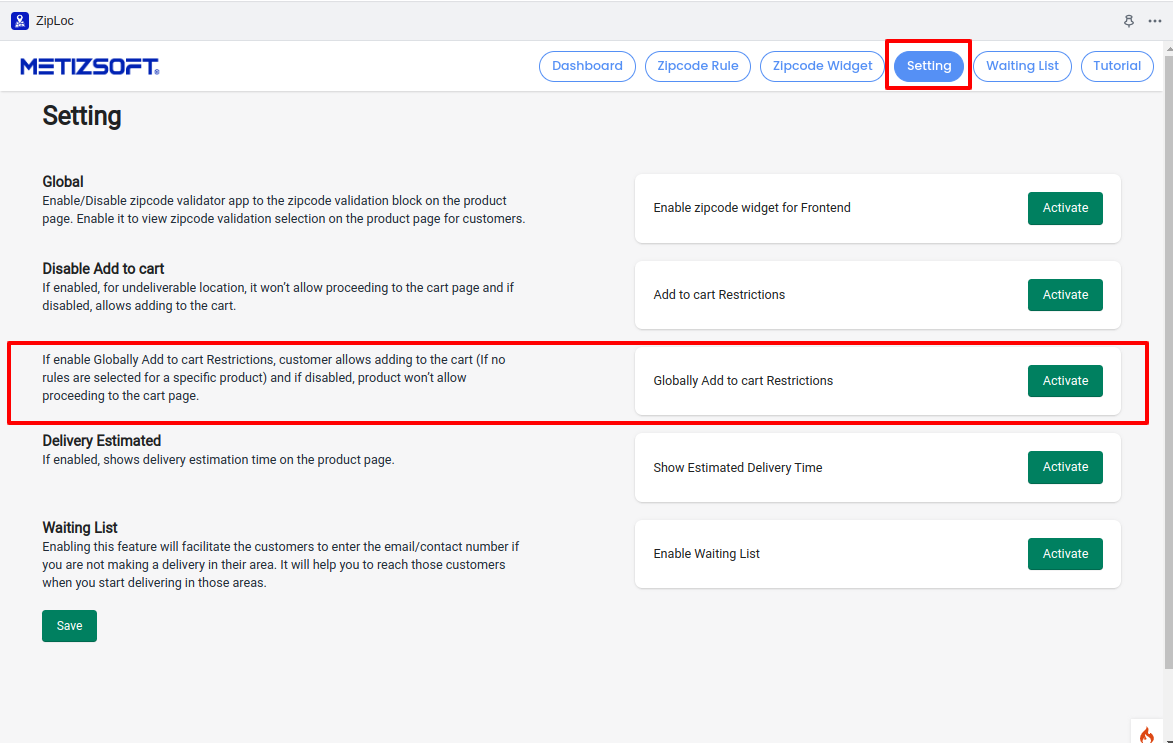
Task: Switch to Zipcode Rule tab
Action: pos(698,66)
